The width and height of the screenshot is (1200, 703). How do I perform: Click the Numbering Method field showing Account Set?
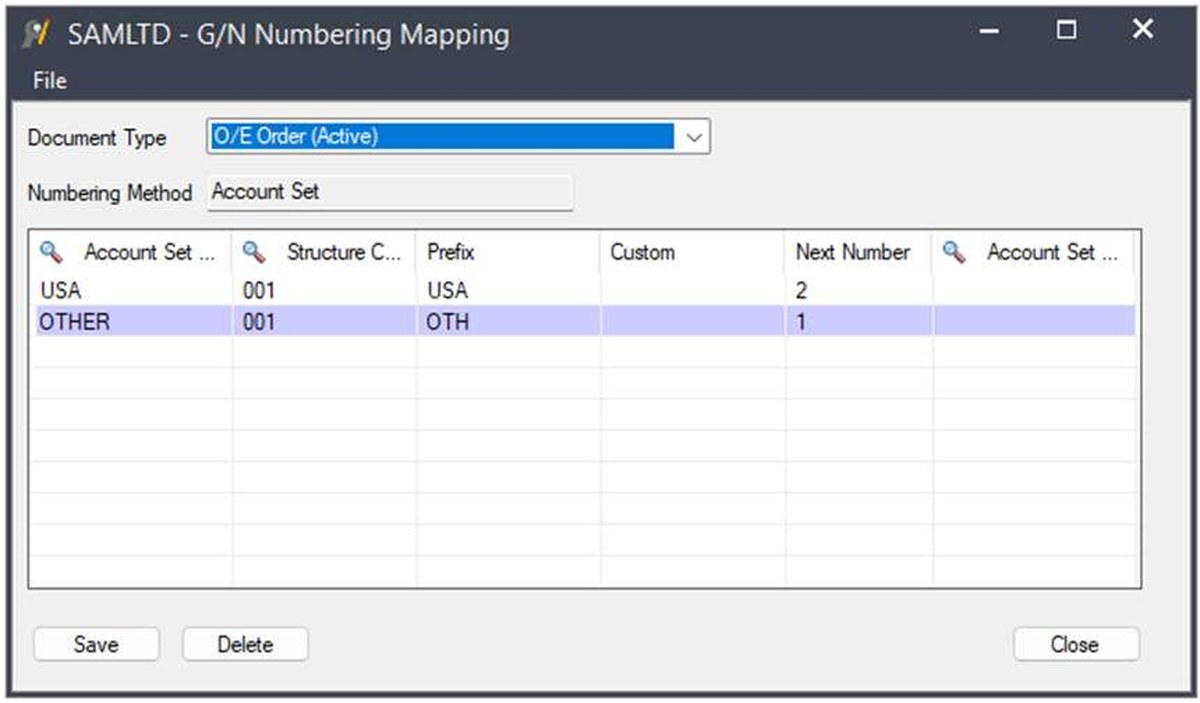tap(390, 192)
